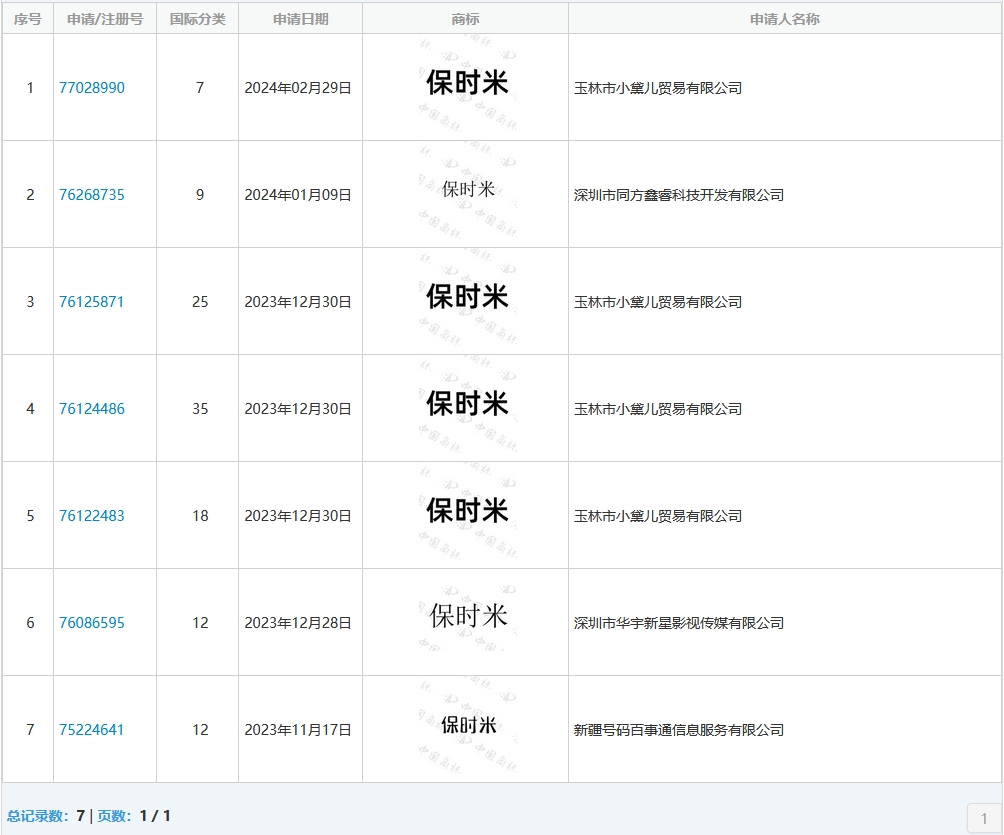Viewport: 1004px width, 835px height.
Task: Open the 保时米 trademark image in row 2
Action: click(x=467, y=190)
